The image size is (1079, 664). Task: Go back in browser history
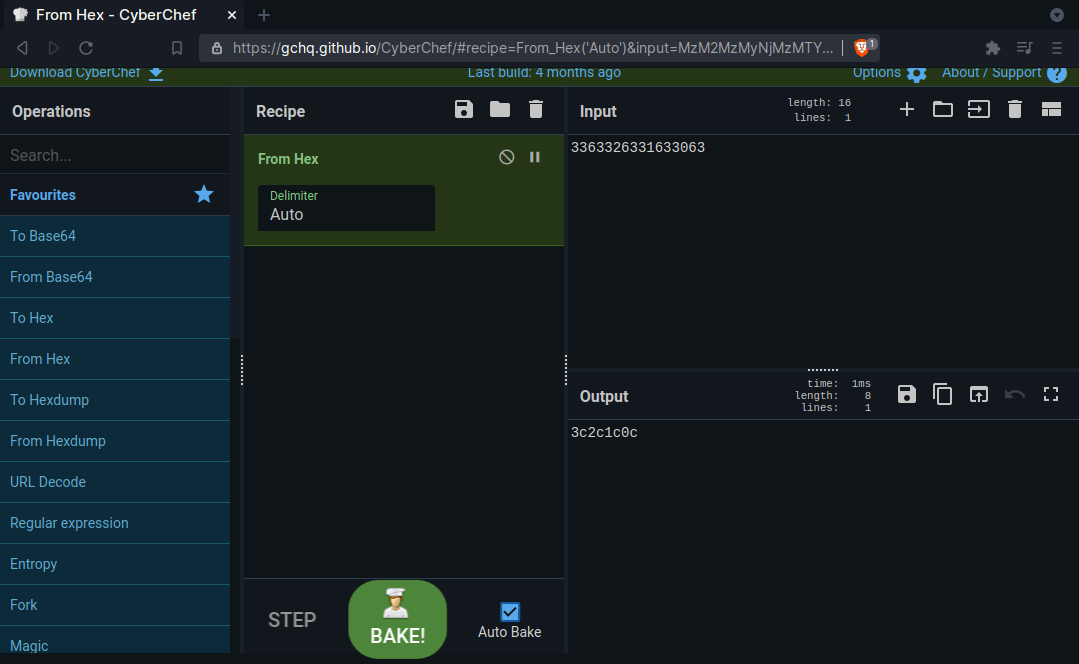[x=22, y=47]
